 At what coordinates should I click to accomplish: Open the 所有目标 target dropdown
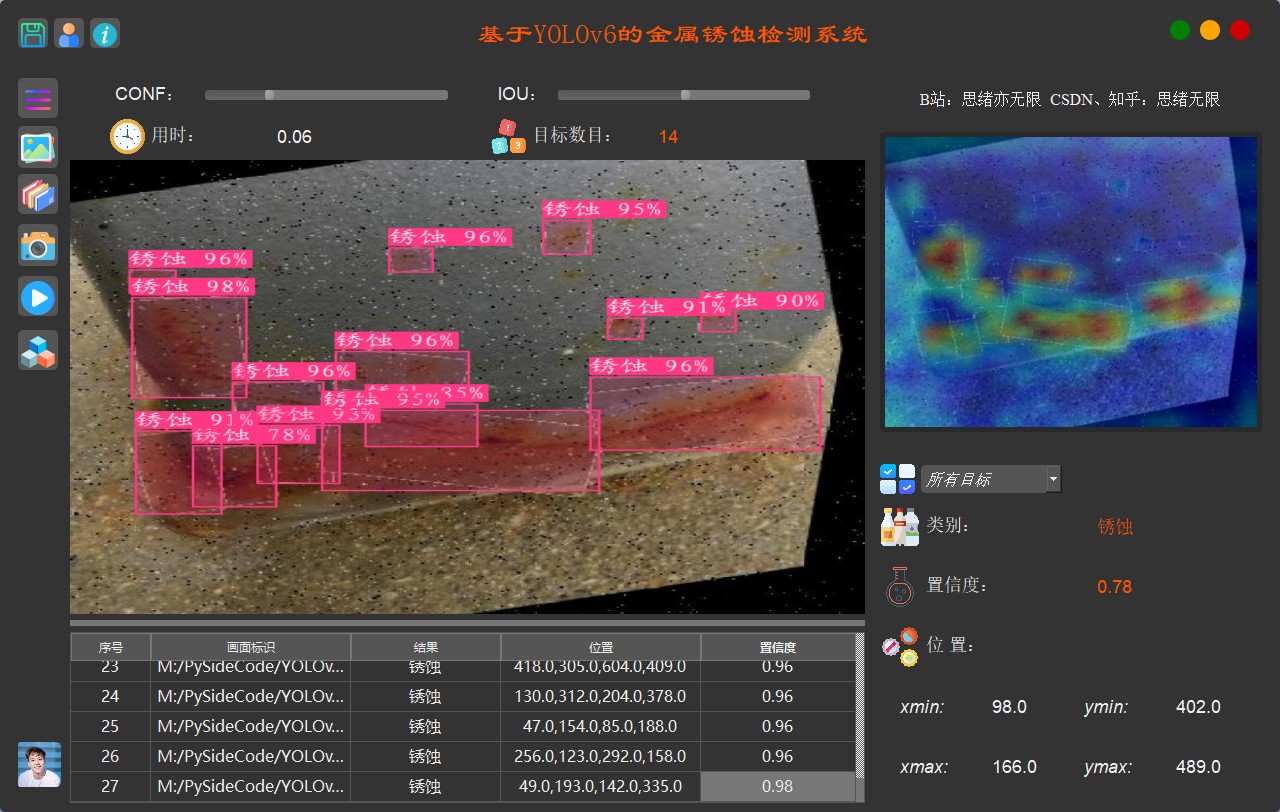983,479
